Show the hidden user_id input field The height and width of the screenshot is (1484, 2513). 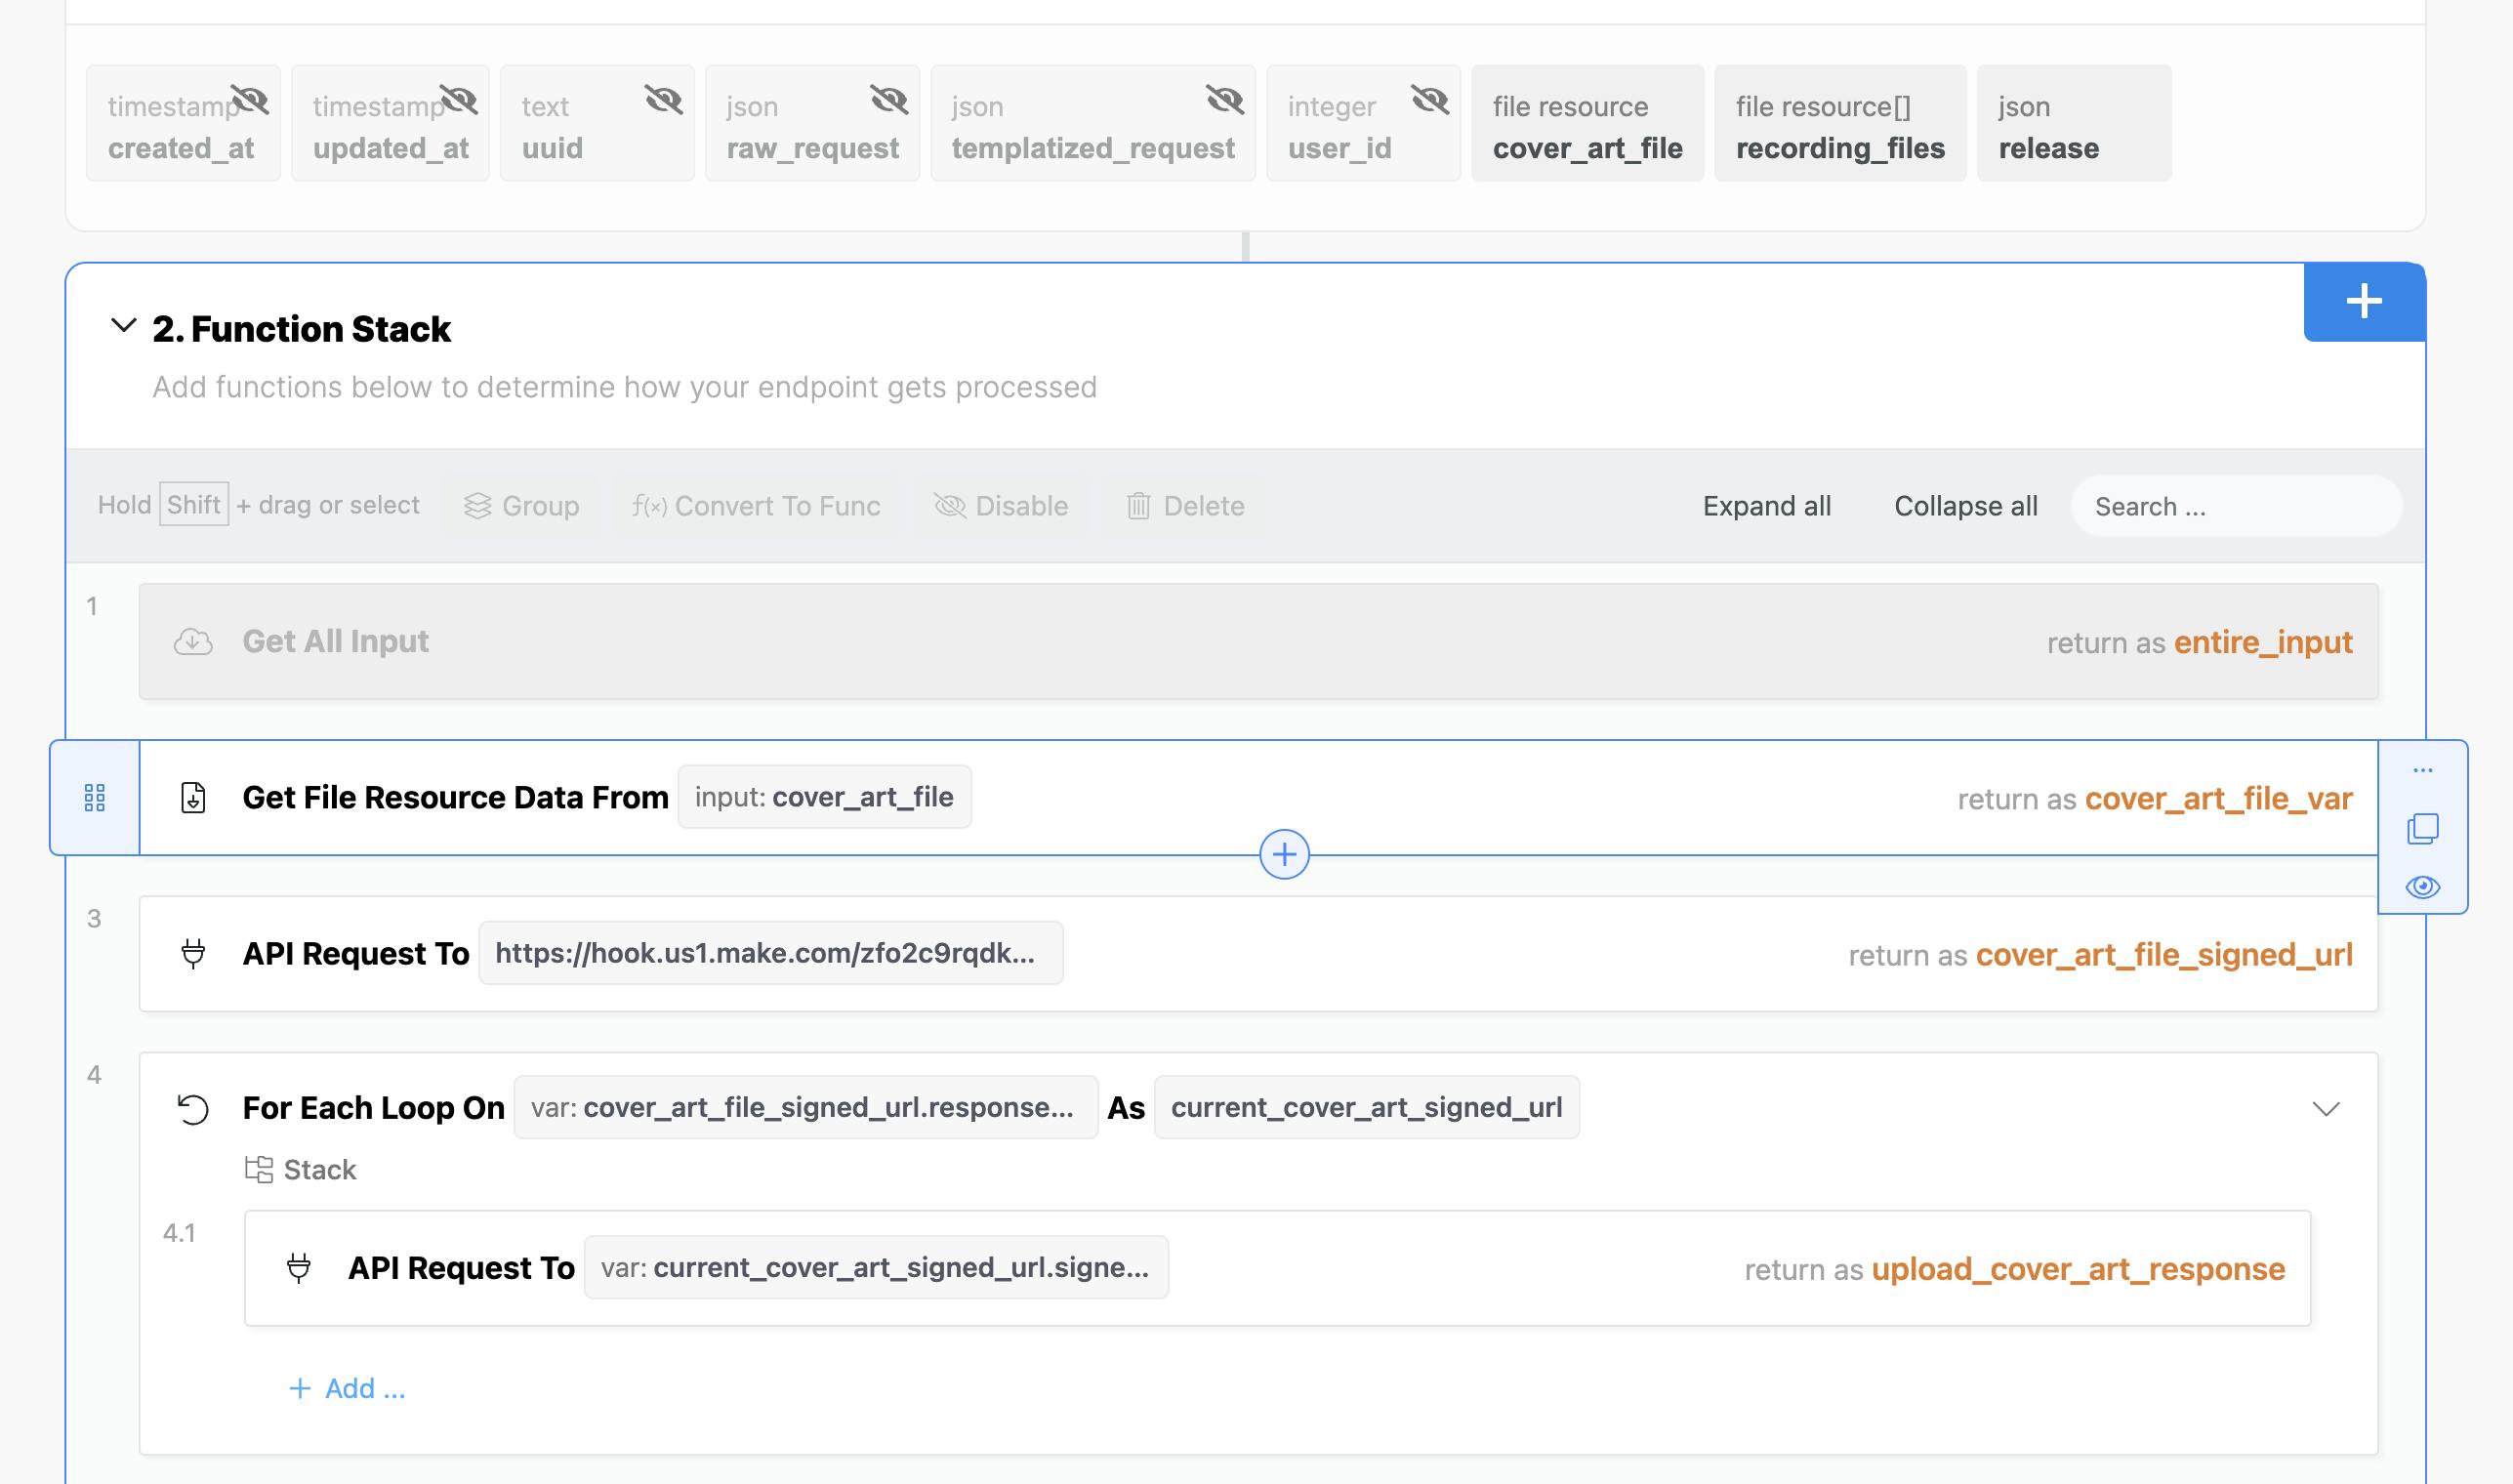click(1429, 100)
